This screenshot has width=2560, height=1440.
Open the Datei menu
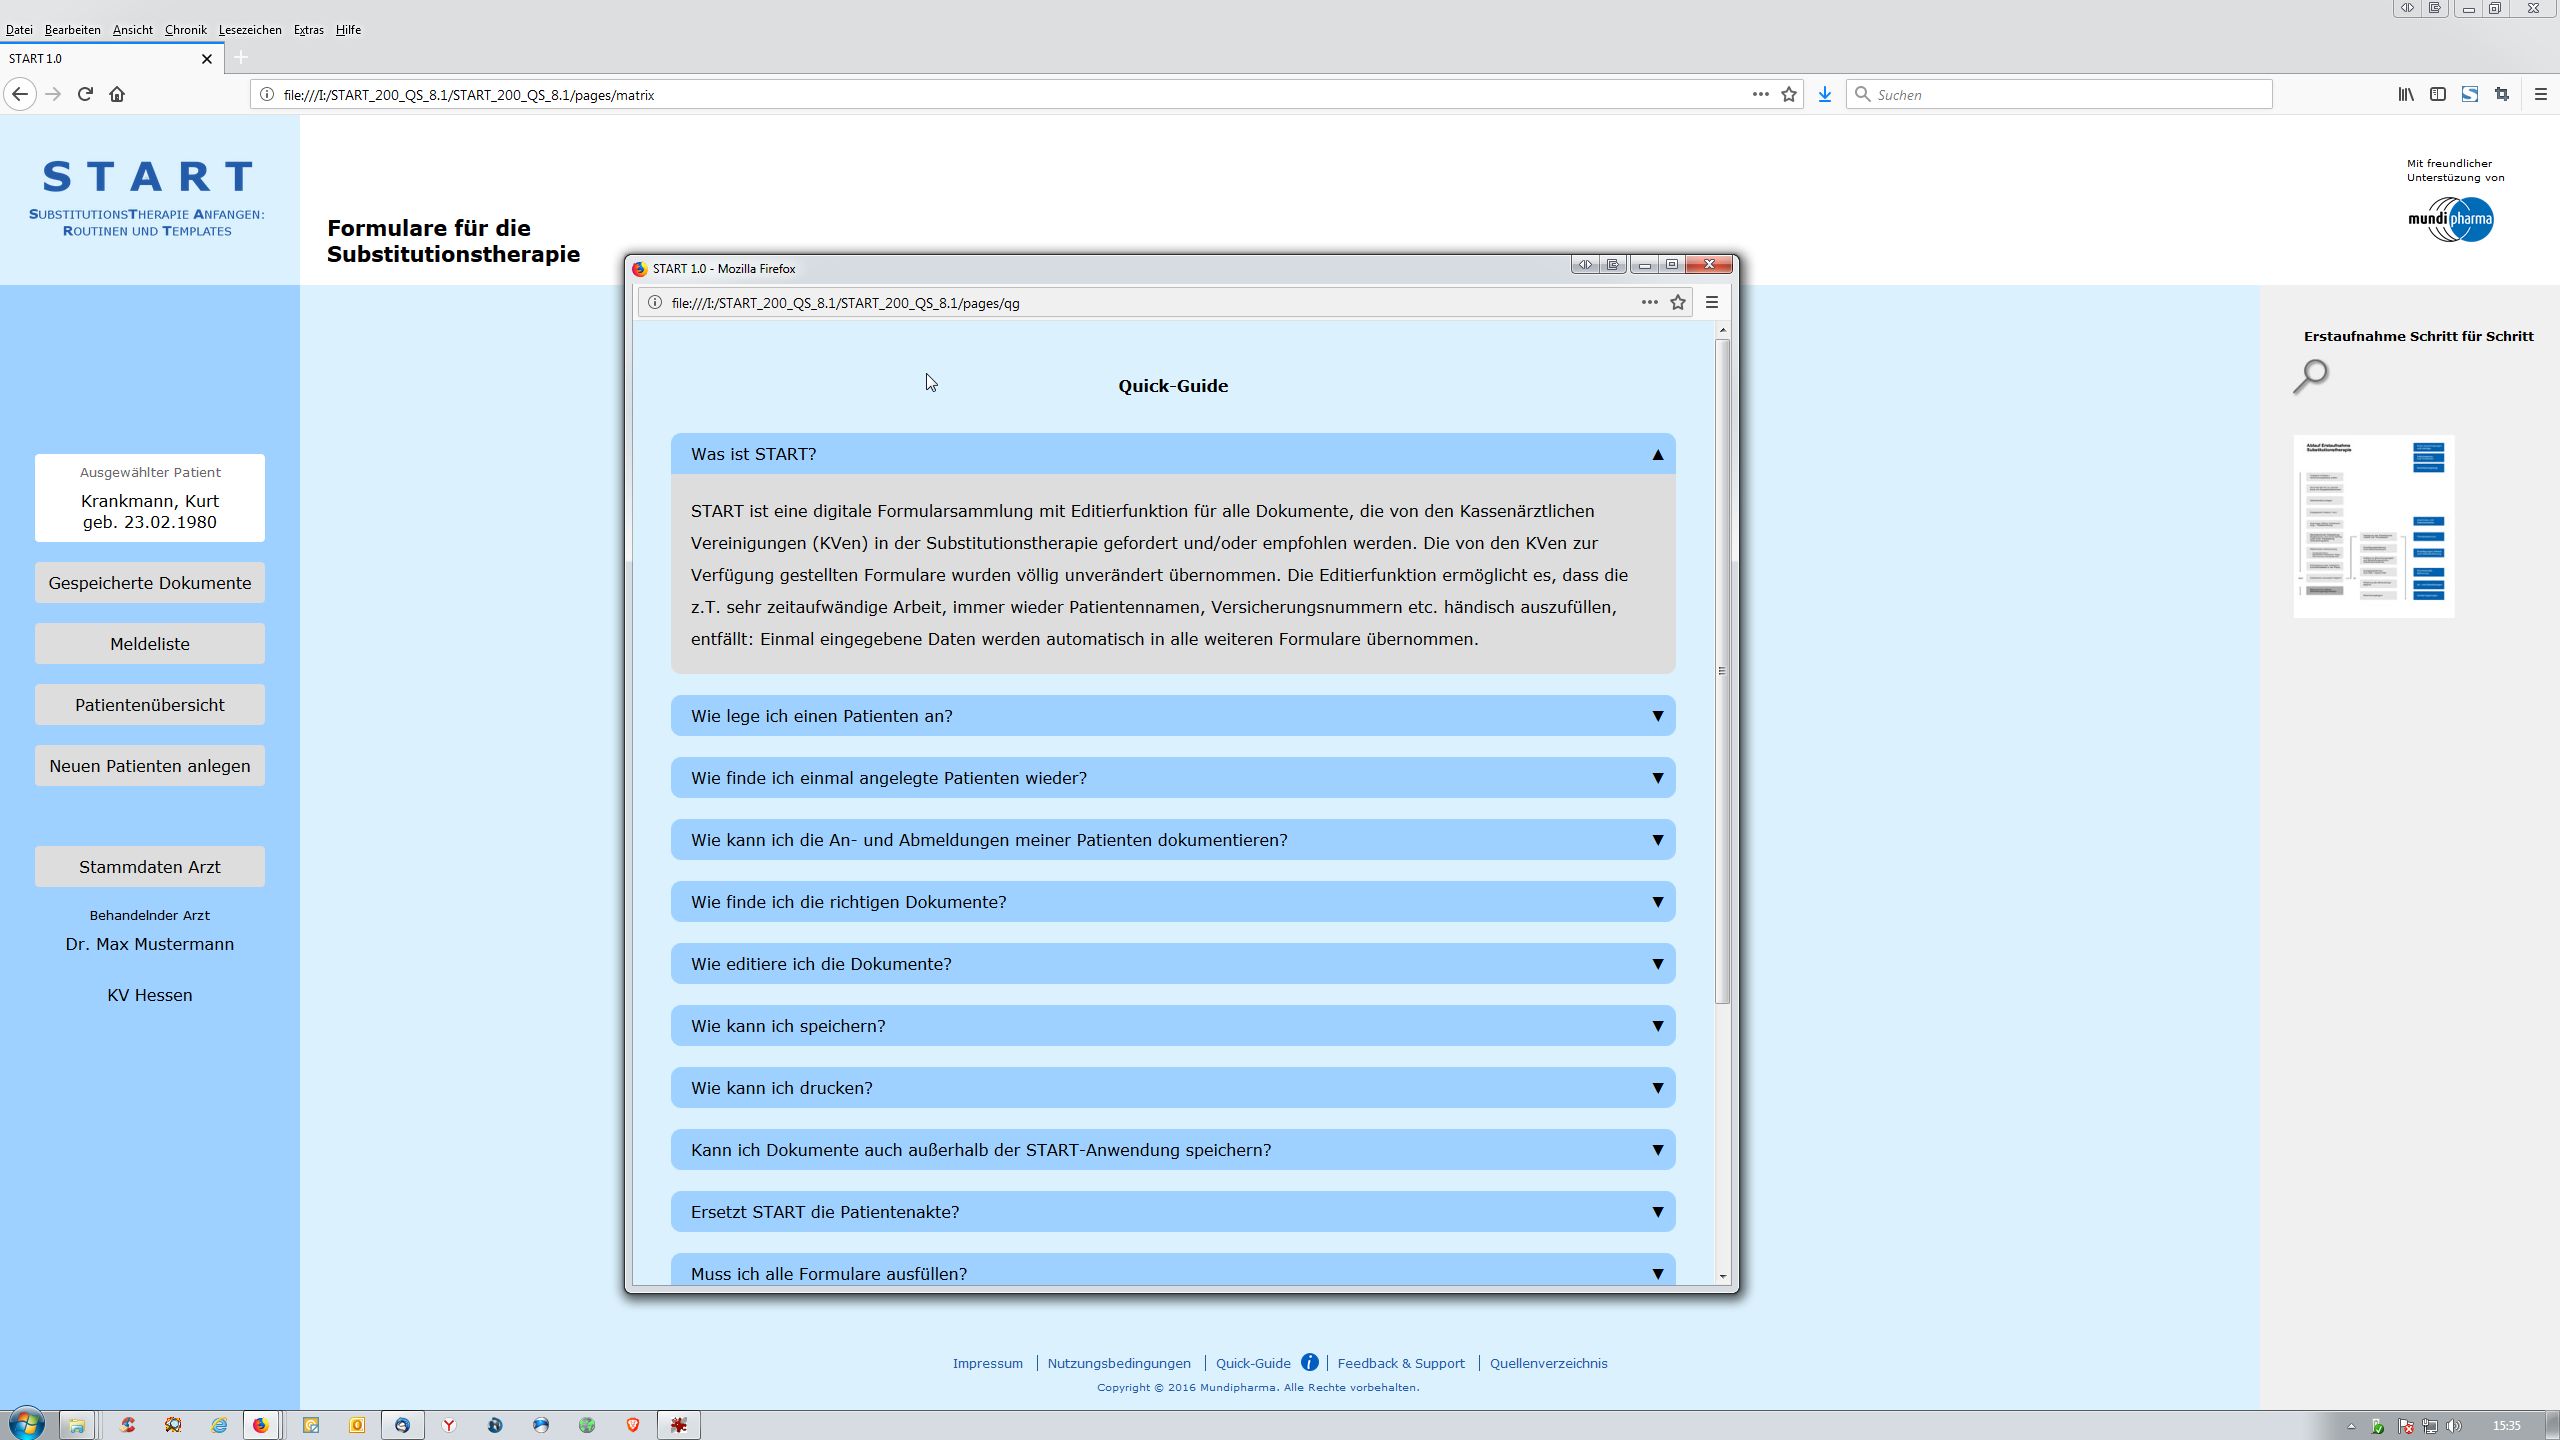[x=19, y=30]
